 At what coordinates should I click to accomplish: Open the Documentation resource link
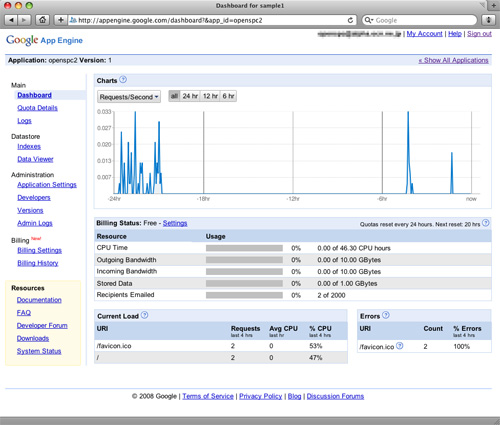point(39,300)
